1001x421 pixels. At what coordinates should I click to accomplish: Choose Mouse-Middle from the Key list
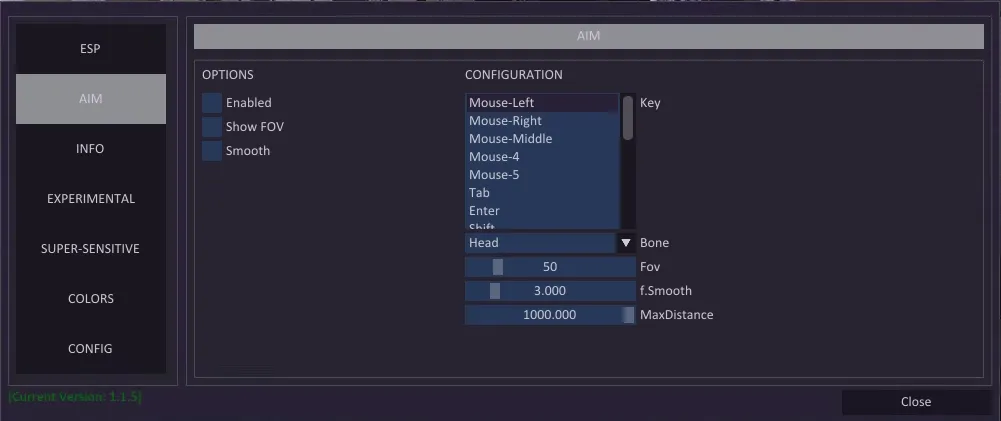pos(542,139)
